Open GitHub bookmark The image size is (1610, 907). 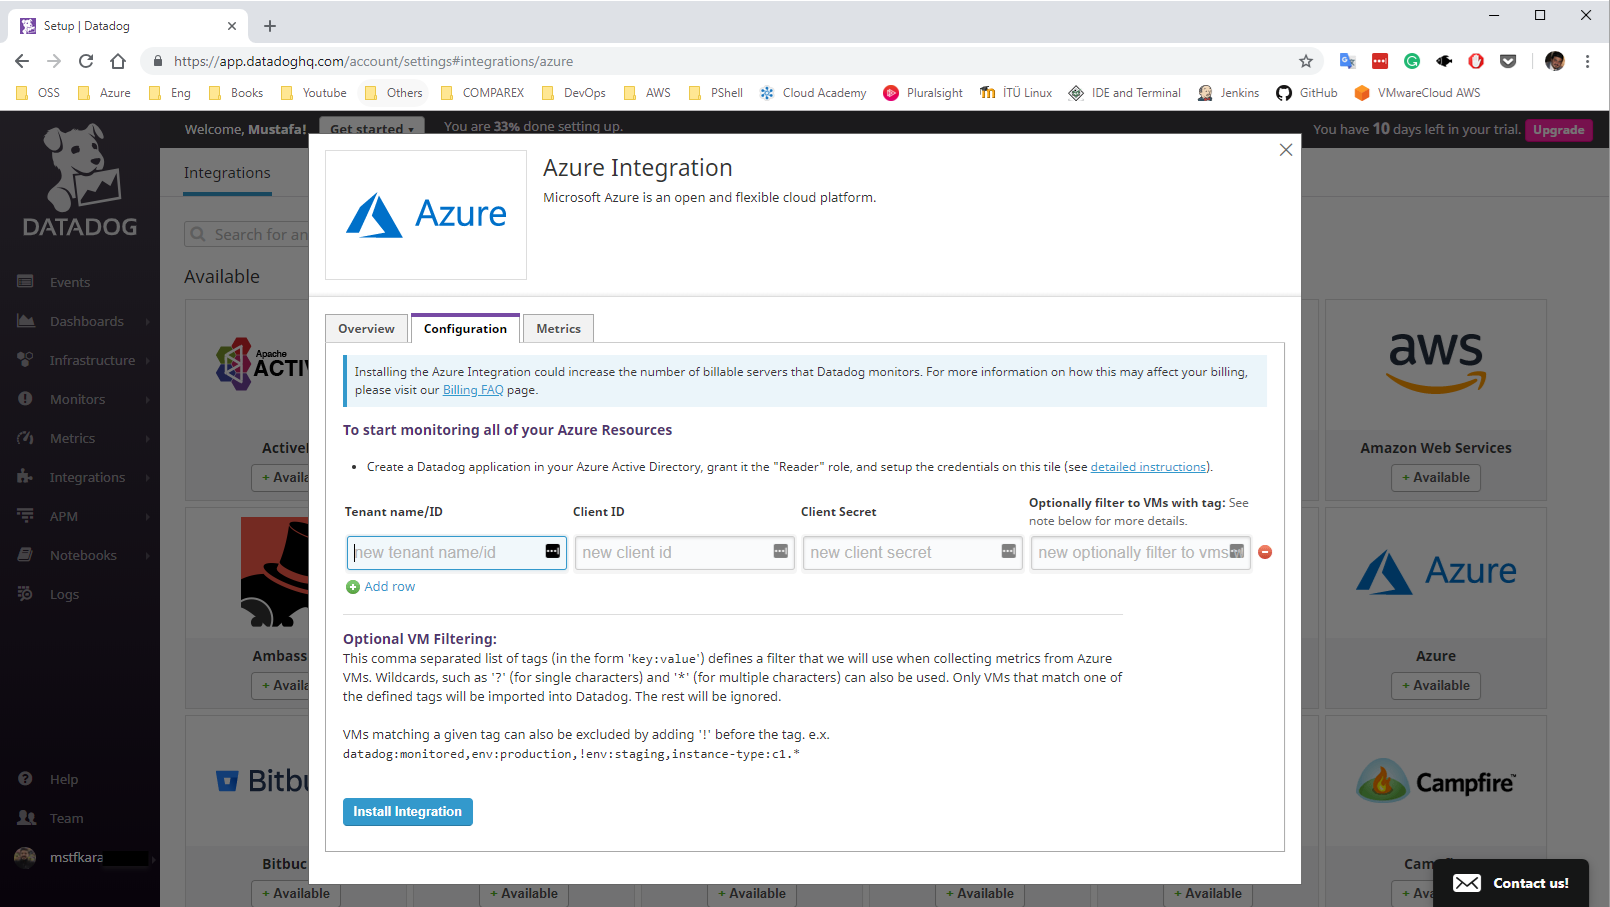pos(1307,93)
